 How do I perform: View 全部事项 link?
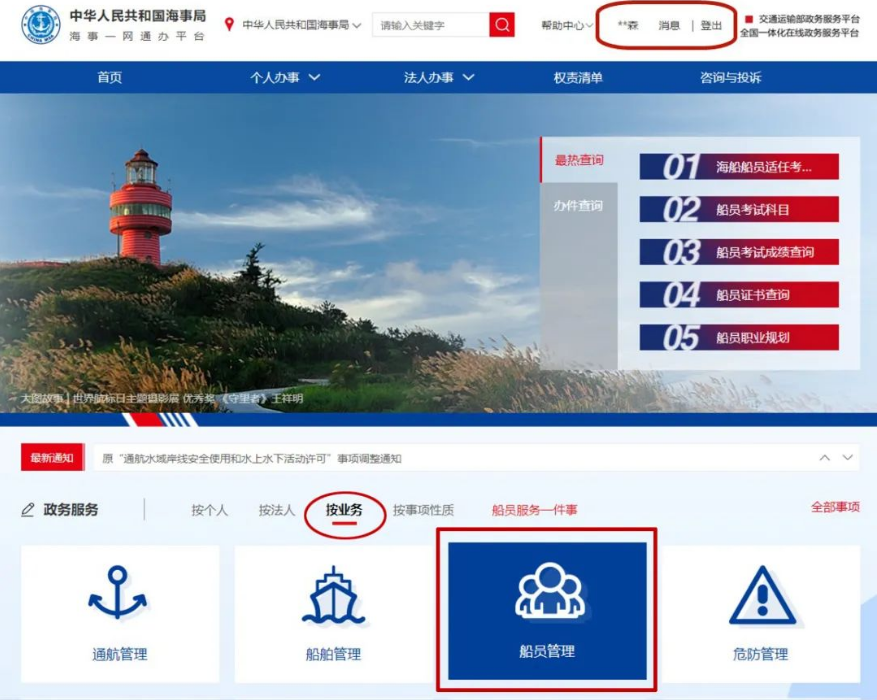pos(834,508)
